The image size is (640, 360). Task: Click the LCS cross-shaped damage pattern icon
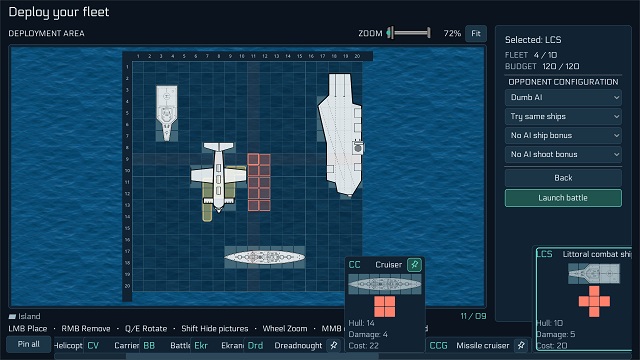pos(594,301)
